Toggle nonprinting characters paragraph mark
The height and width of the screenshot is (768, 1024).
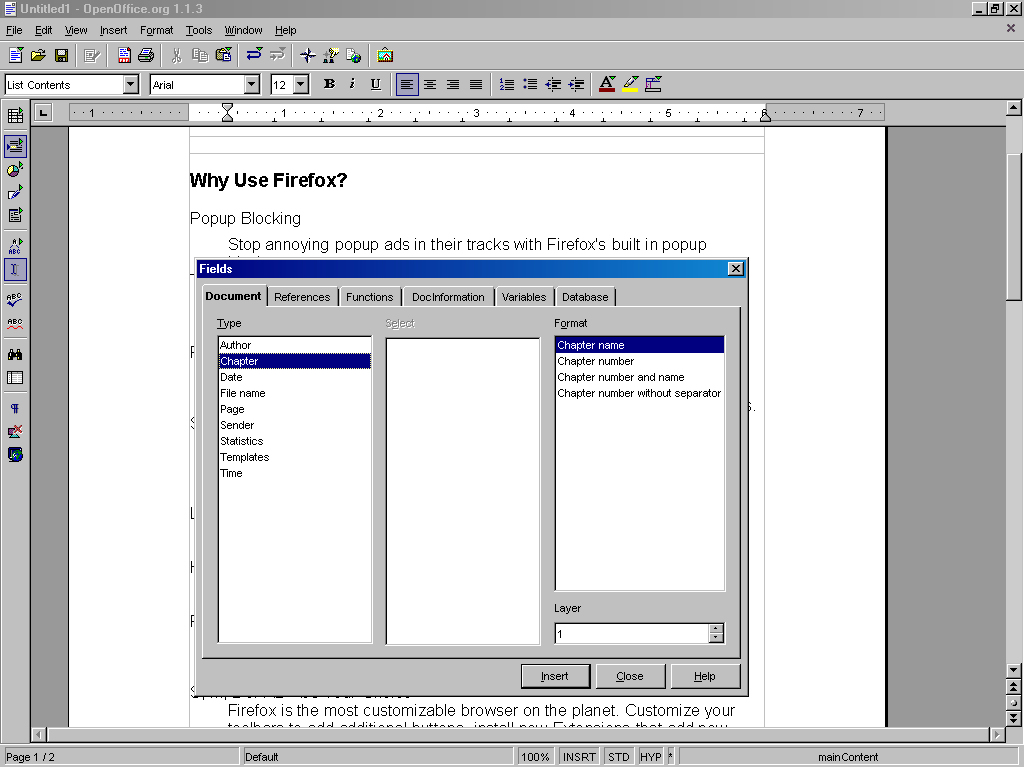(x=15, y=409)
